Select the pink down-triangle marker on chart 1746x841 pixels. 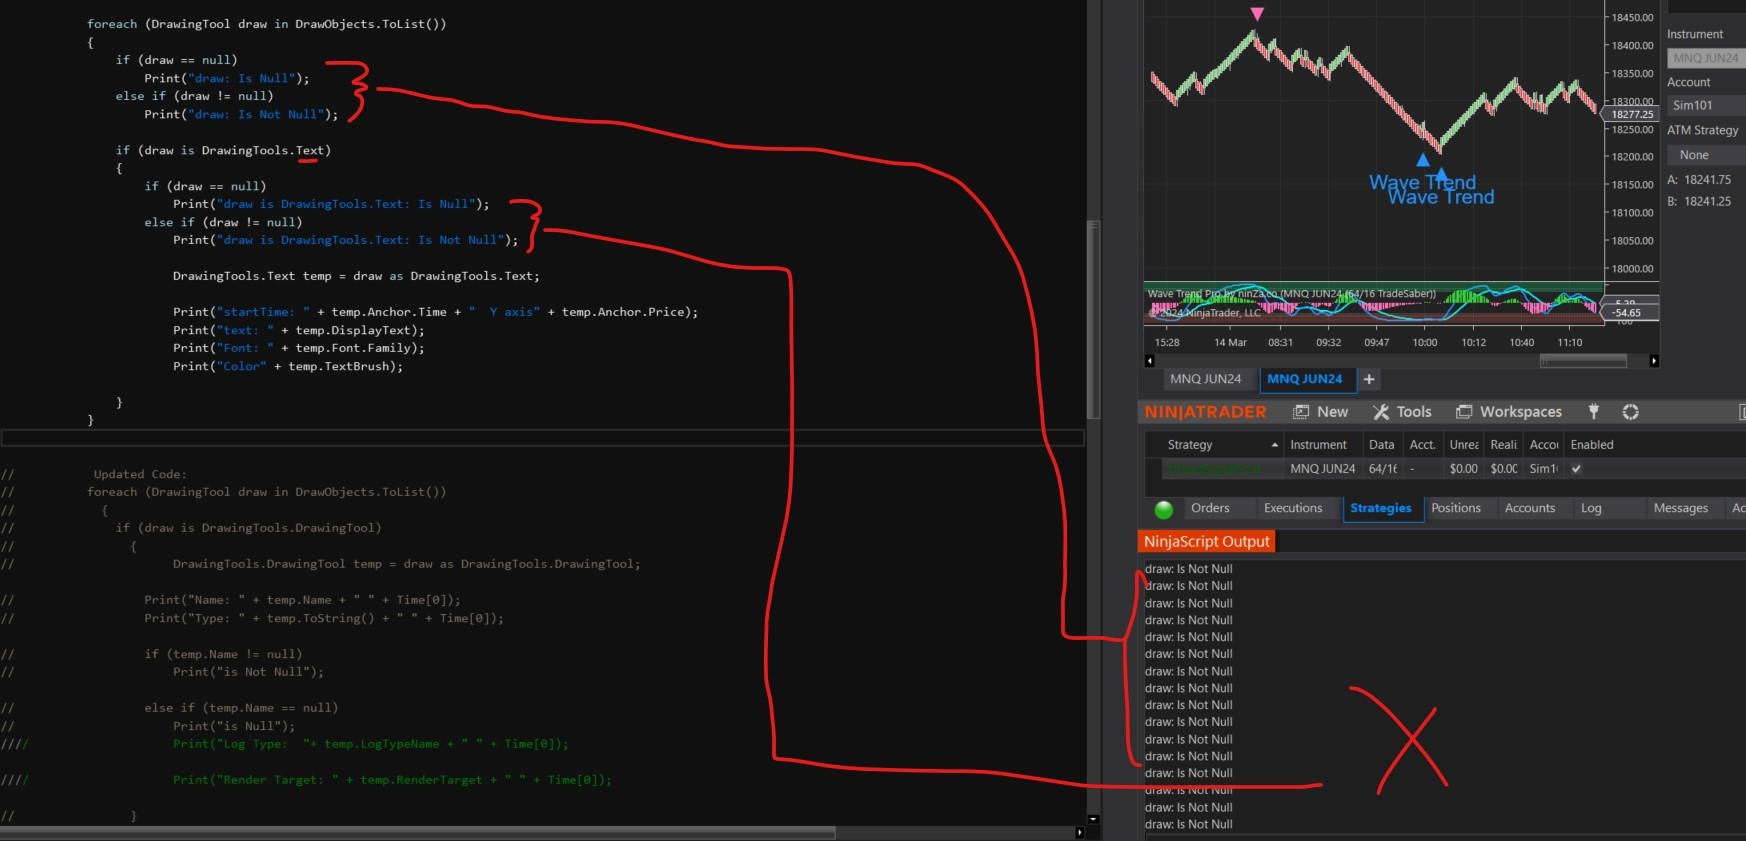[1257, 14]
